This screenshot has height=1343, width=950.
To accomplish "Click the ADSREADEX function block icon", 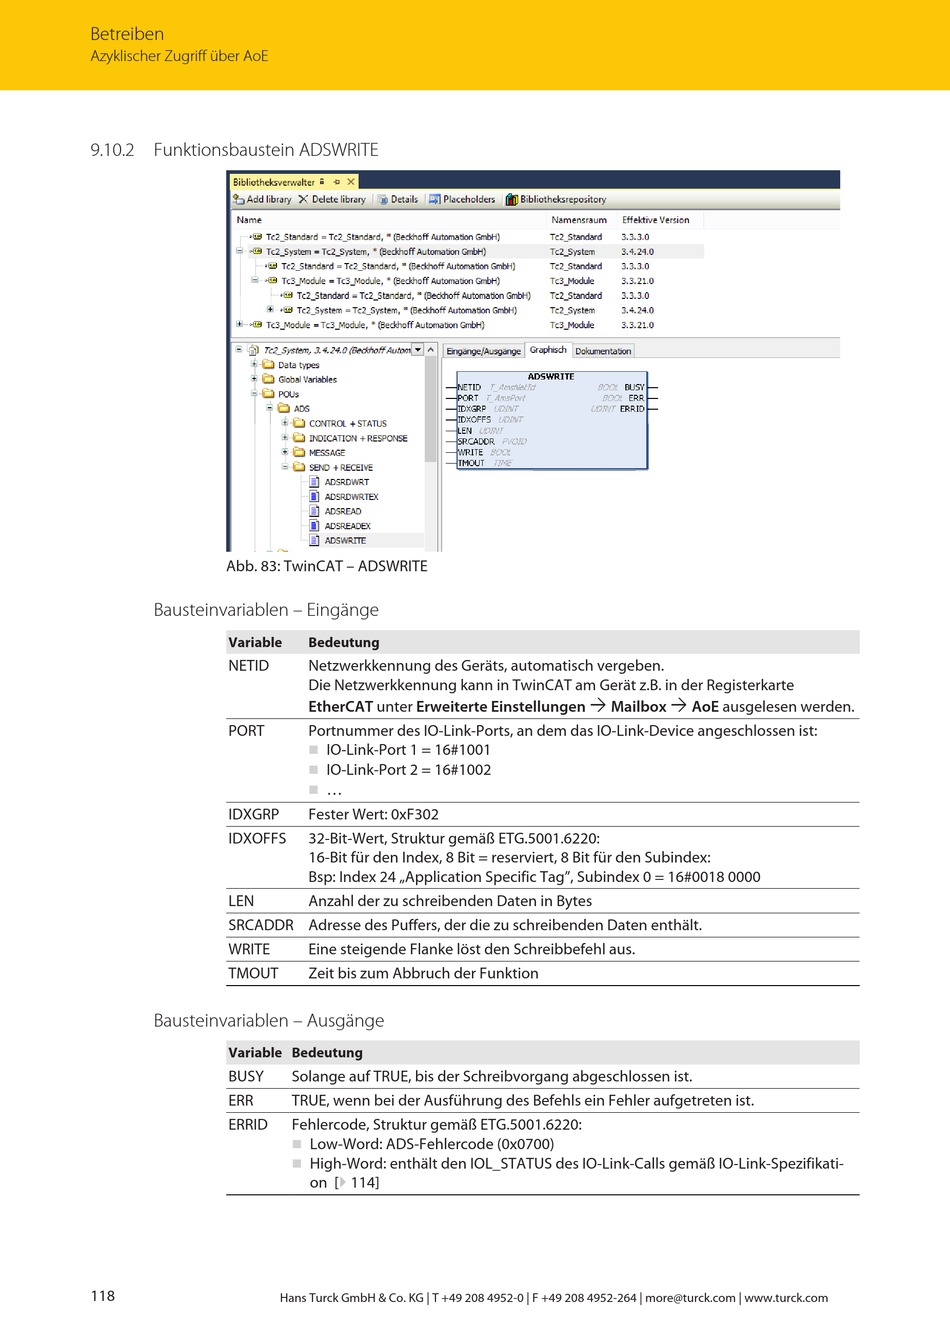I will pos(314,526).
